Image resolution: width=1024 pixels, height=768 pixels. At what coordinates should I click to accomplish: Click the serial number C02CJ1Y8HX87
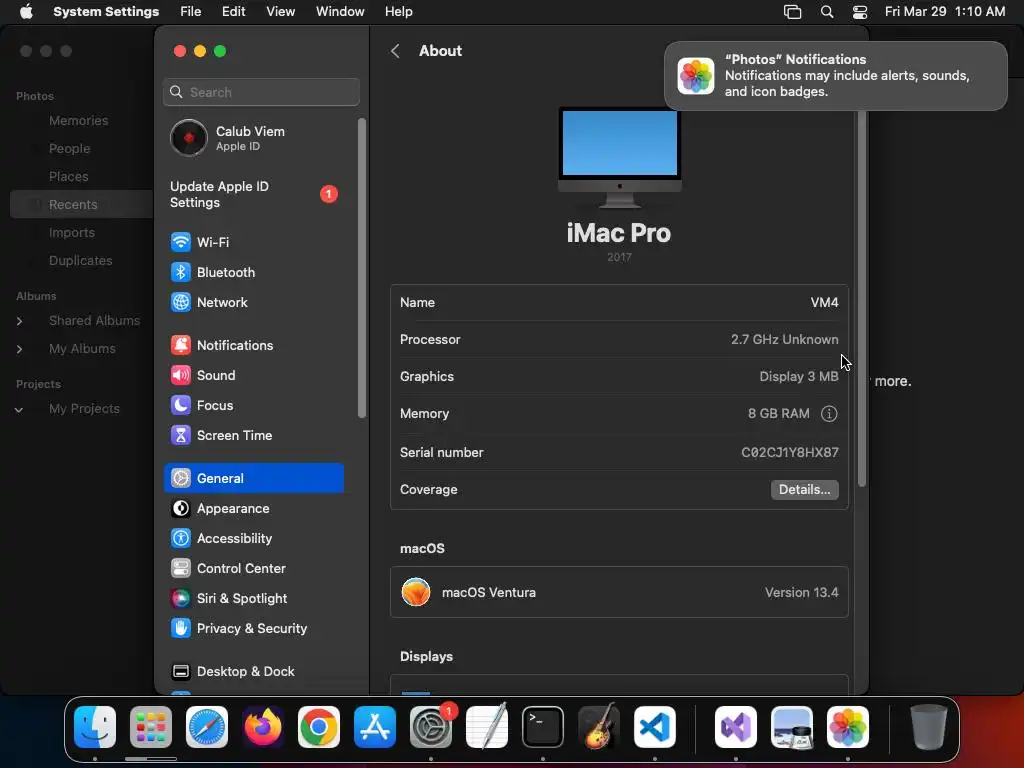[790, 453]
